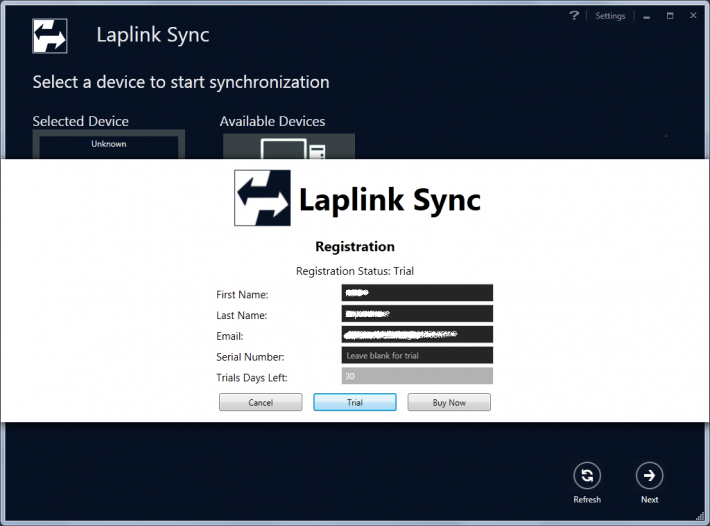Click the Refresh circular arrows icon
This screenshot has width=710, height=526.
(587, 475)
